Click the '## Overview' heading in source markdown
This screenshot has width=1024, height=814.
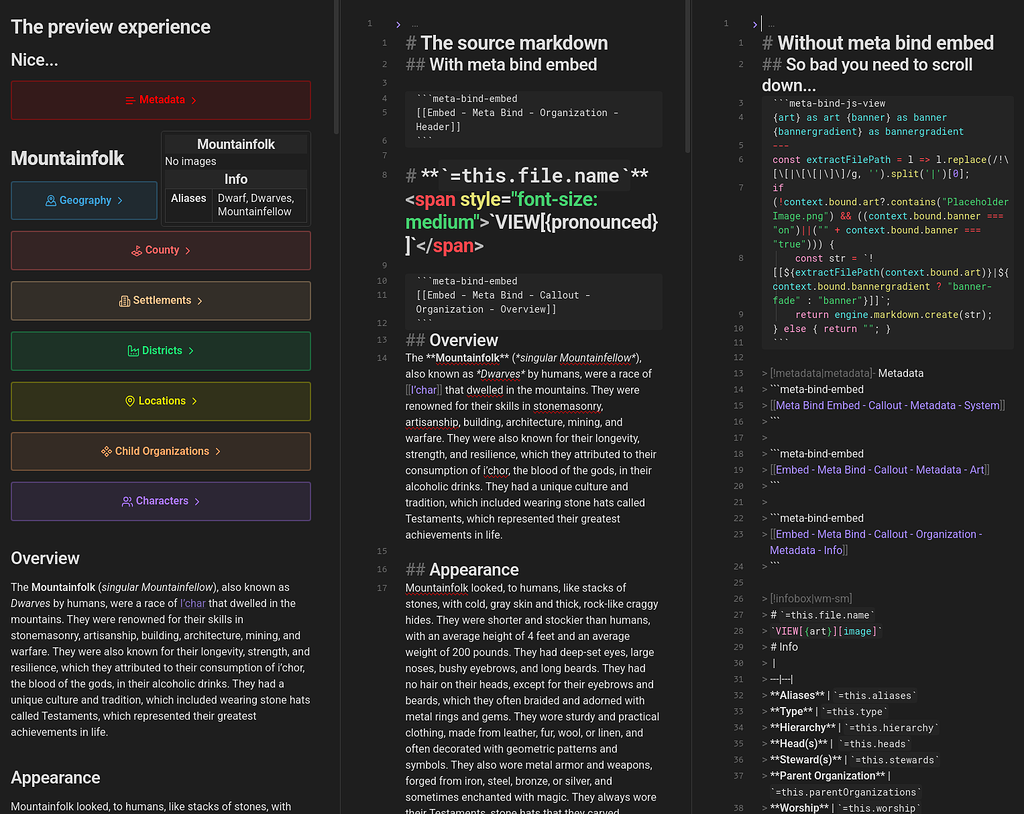click(452, 340)
